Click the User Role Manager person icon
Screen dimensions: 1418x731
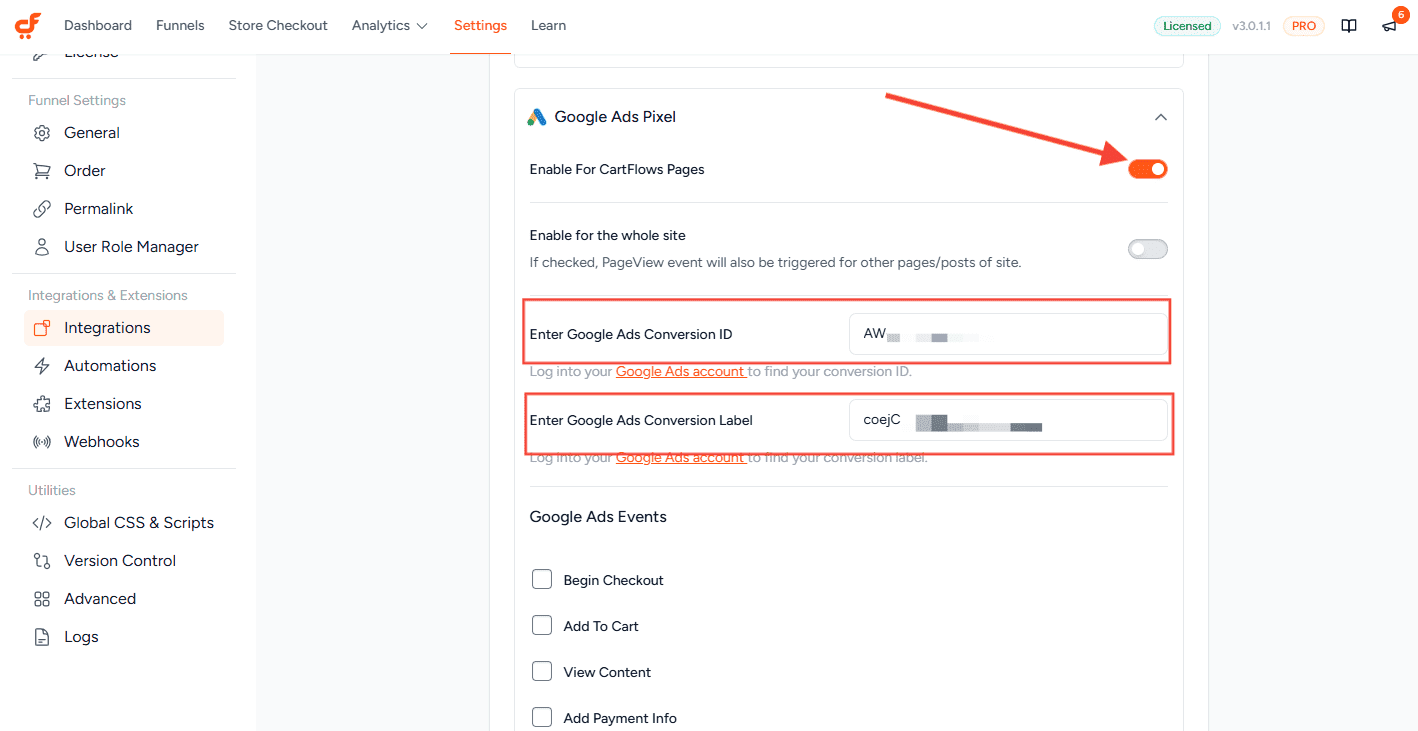[42, 247]
